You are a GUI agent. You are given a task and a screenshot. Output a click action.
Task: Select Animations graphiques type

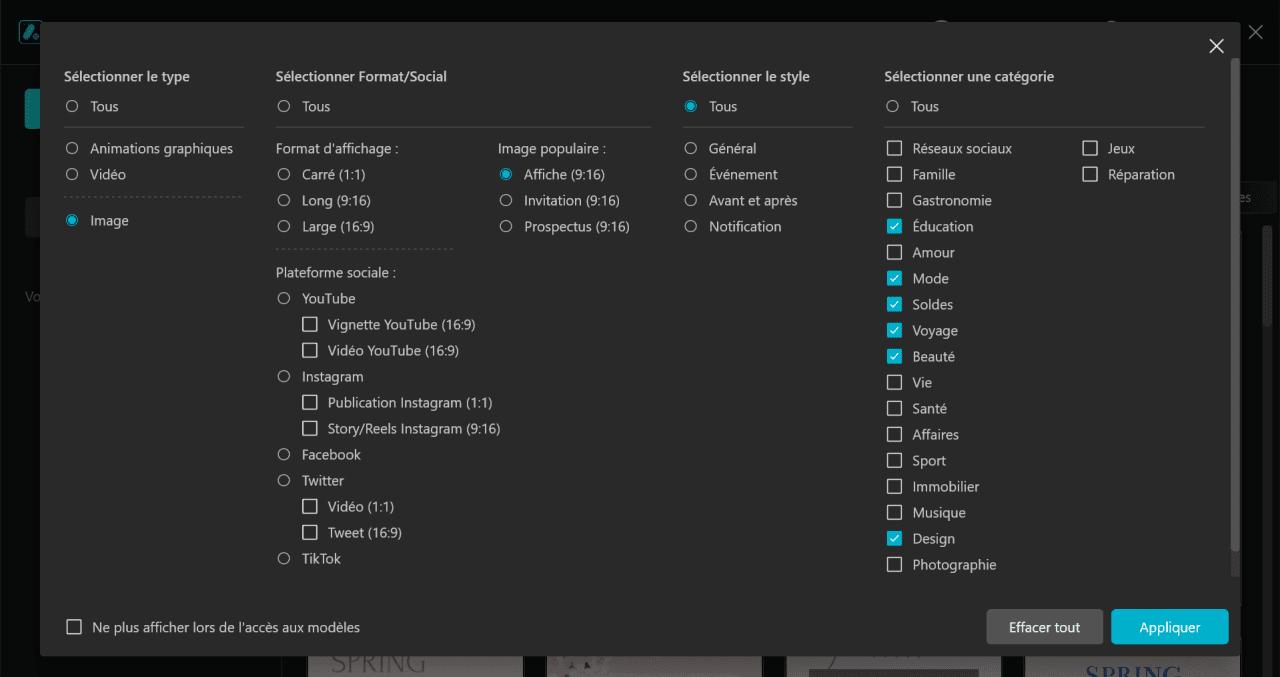(x=72, y=149)
